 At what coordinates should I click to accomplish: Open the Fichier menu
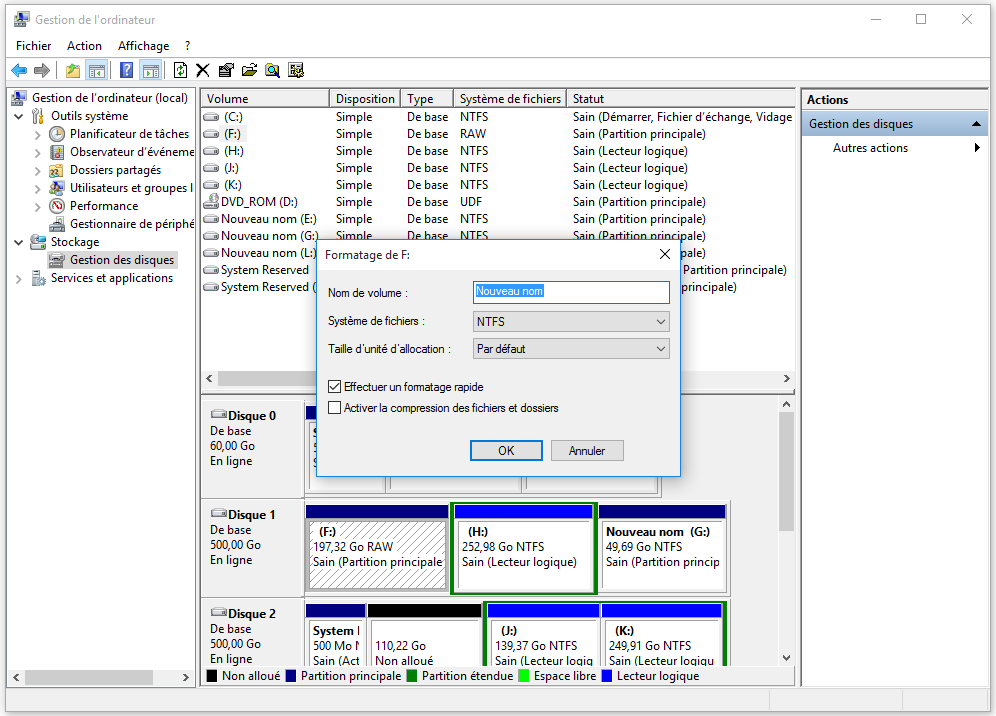tap(34, 46)
